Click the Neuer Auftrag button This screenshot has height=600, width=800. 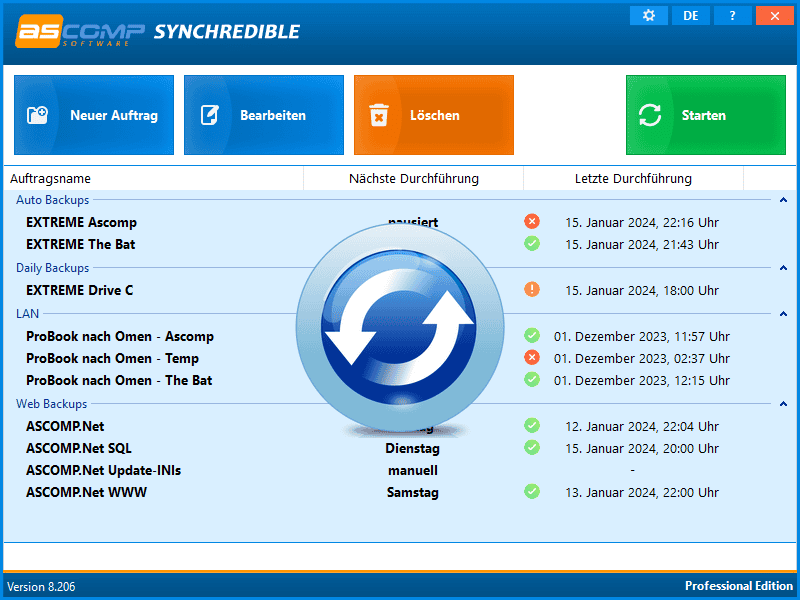[94, 115]
